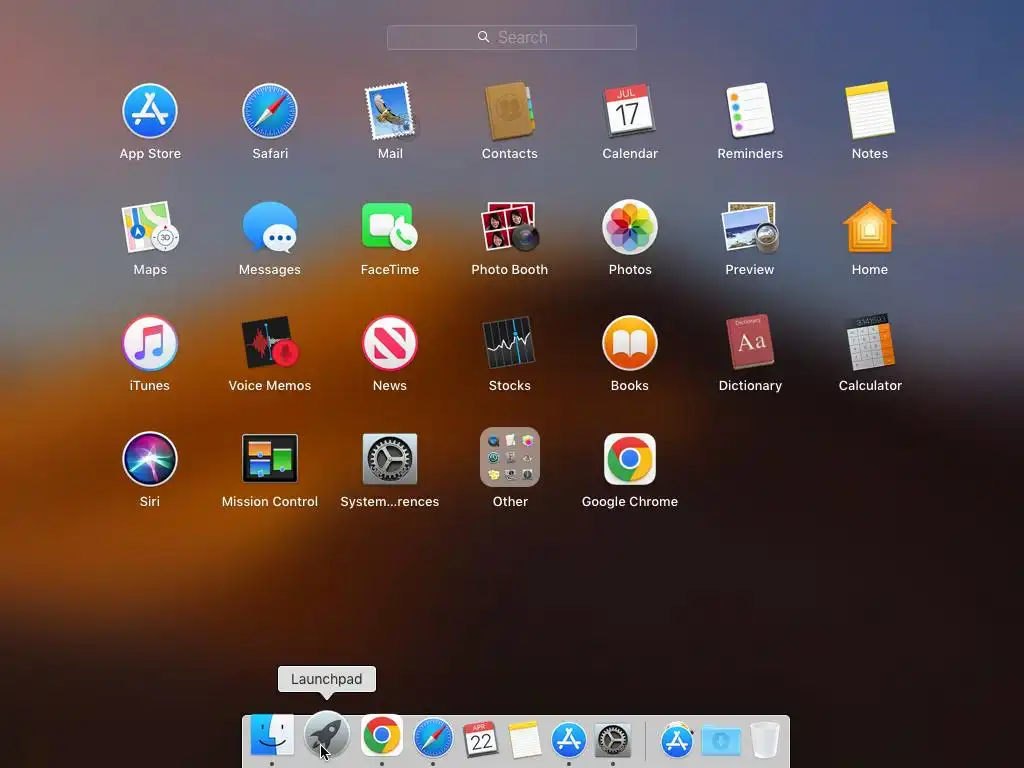Click the Launchpad Search field
The image size is (1024, 768).
pos(512,37)
